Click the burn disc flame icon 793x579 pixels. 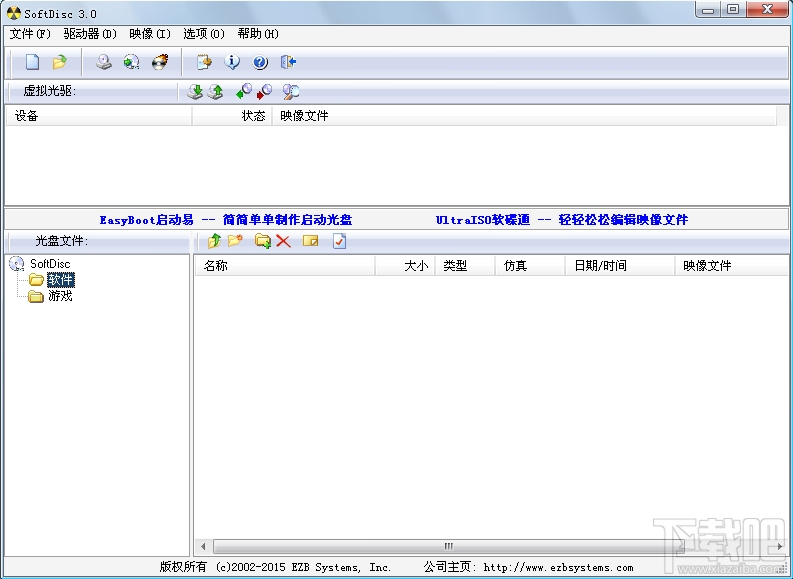[160, 62]
